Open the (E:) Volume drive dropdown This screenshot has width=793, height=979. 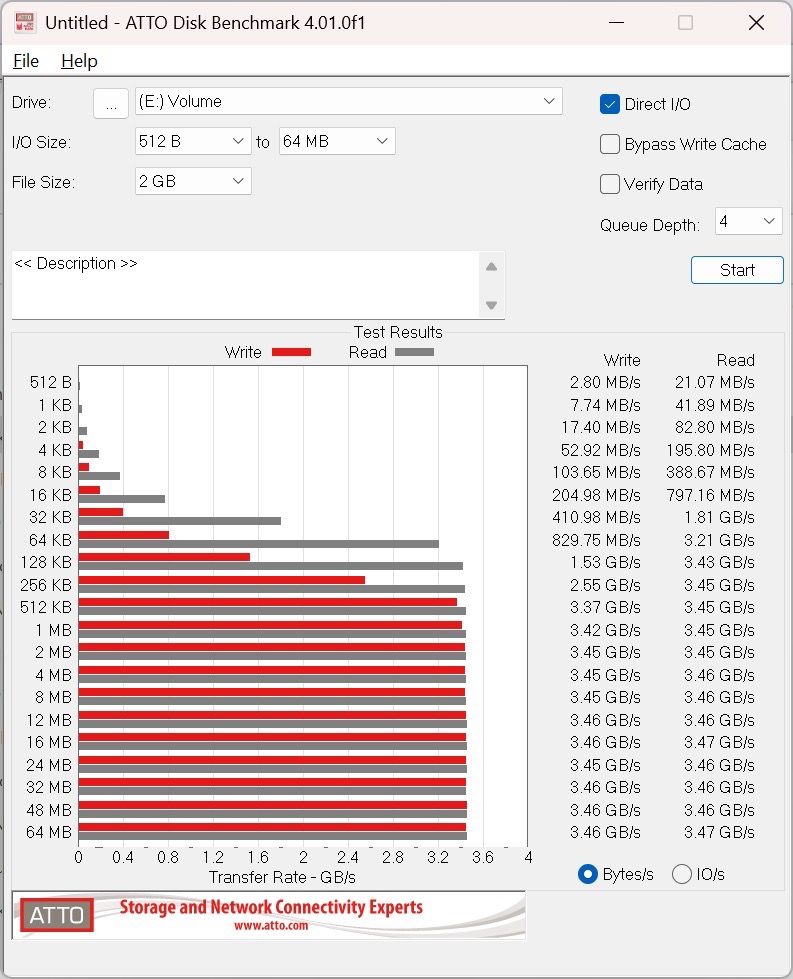[349, 101]
